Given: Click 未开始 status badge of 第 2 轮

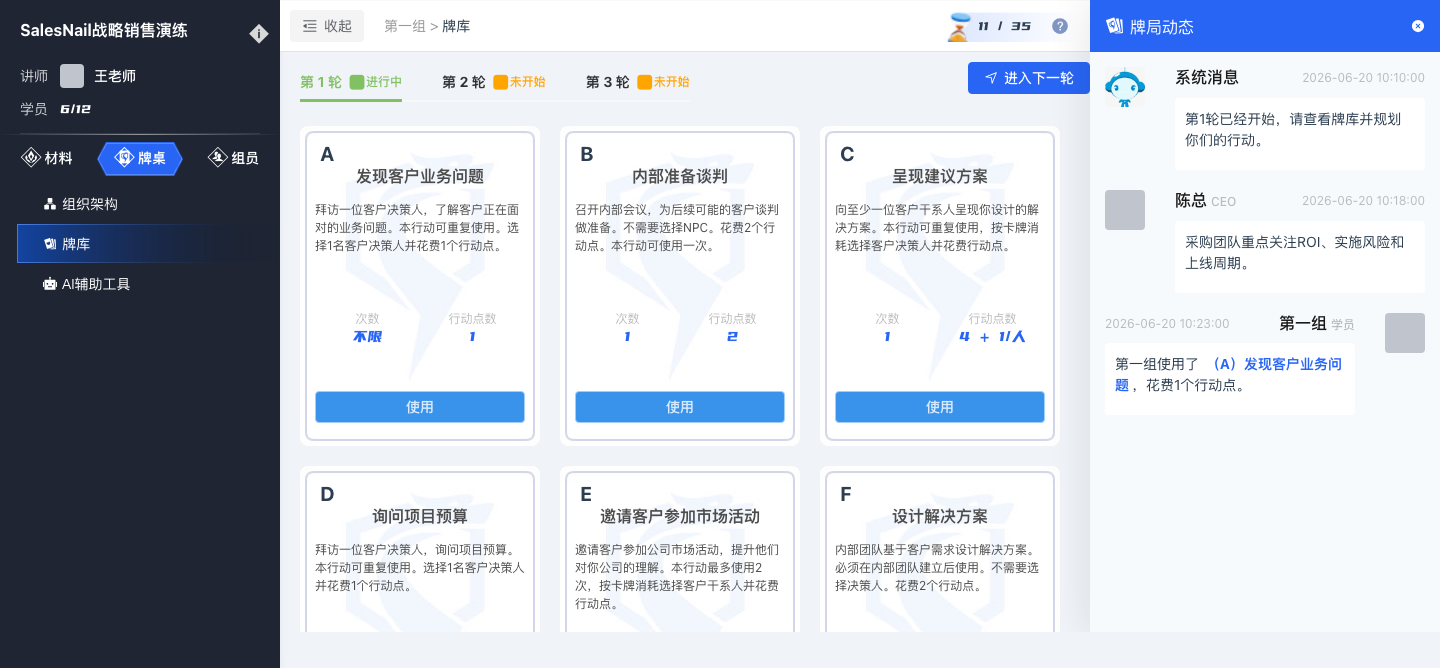Looking at the screenshot, I should pyautogui.click(x=520, y=82).
